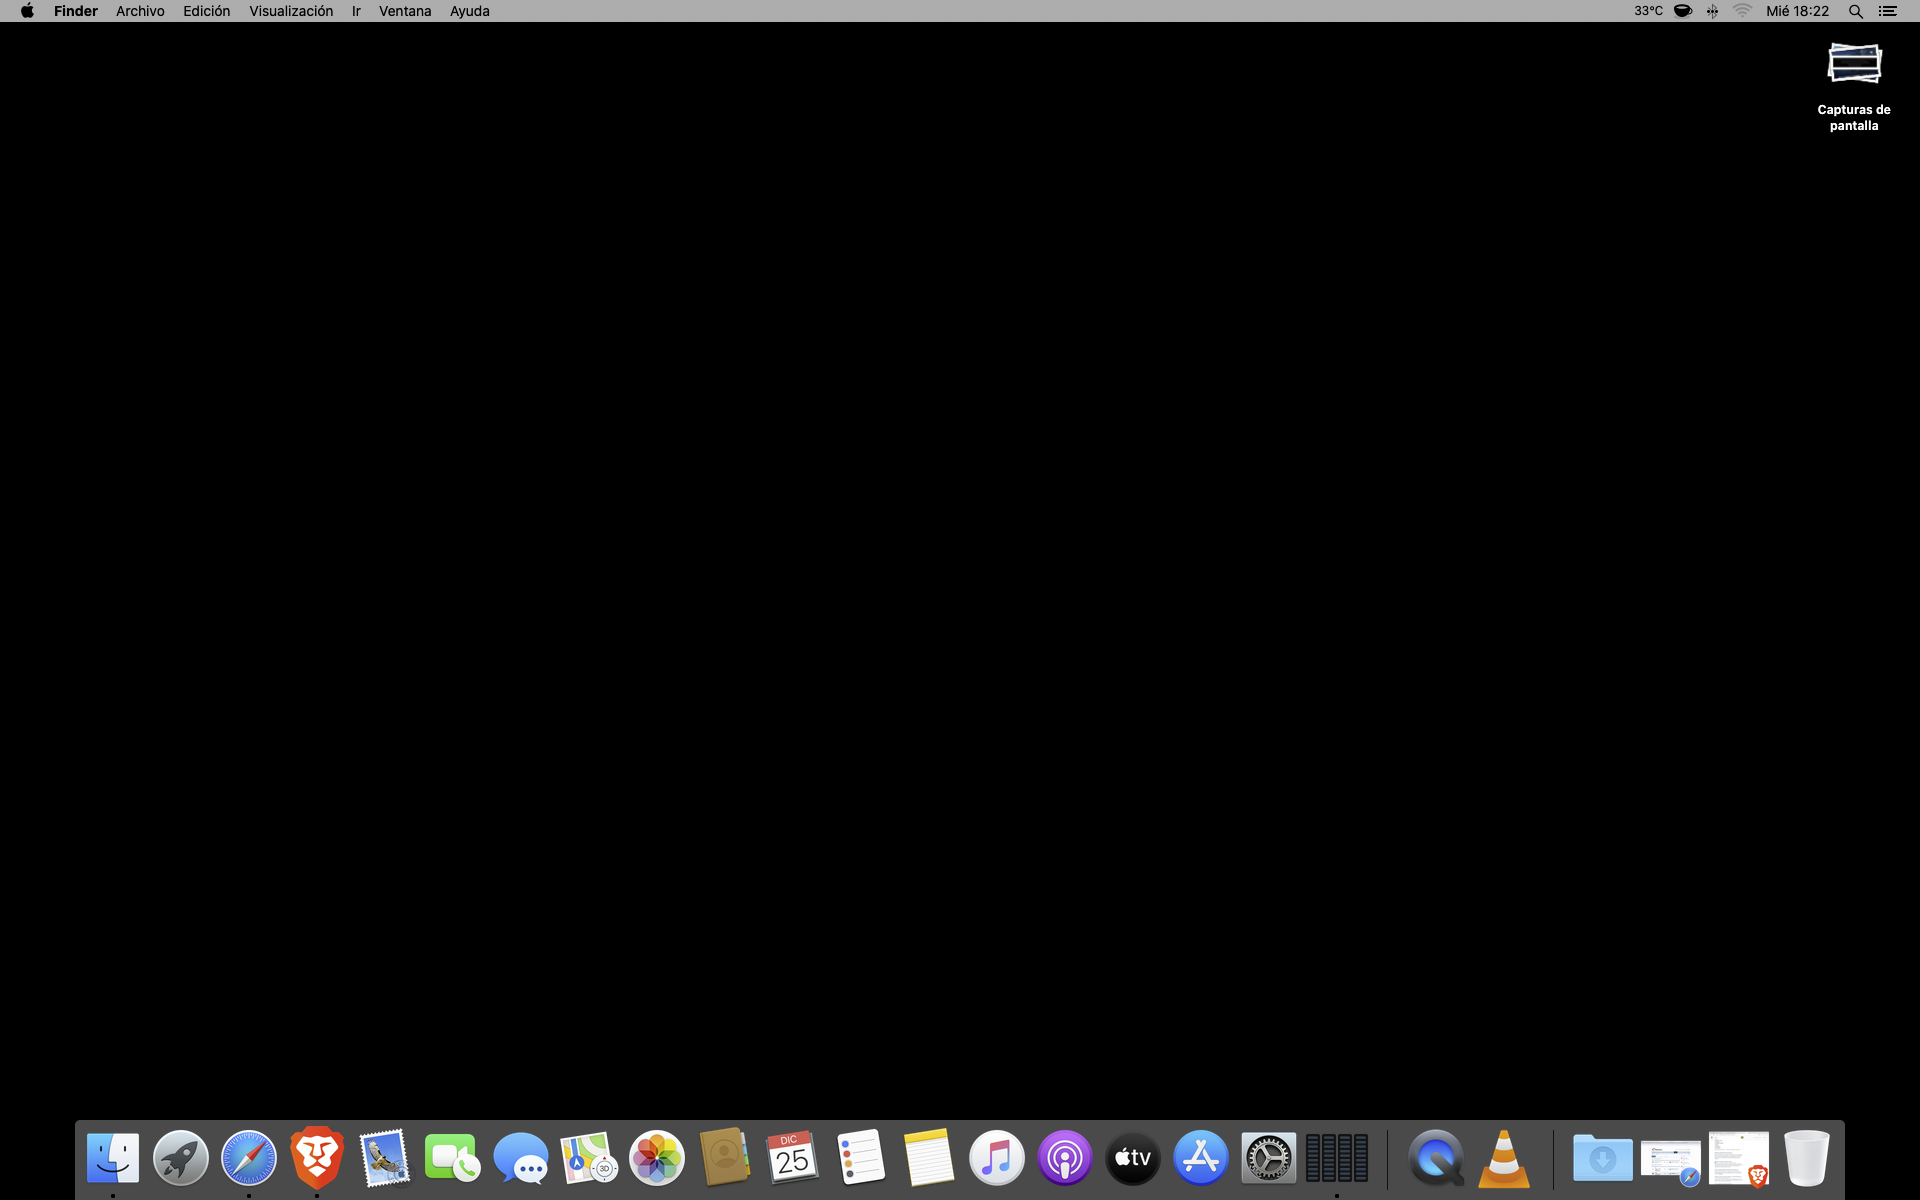Open the Archivo menu
Viewport: 1920px width, 1200px height.
point(140,11)
